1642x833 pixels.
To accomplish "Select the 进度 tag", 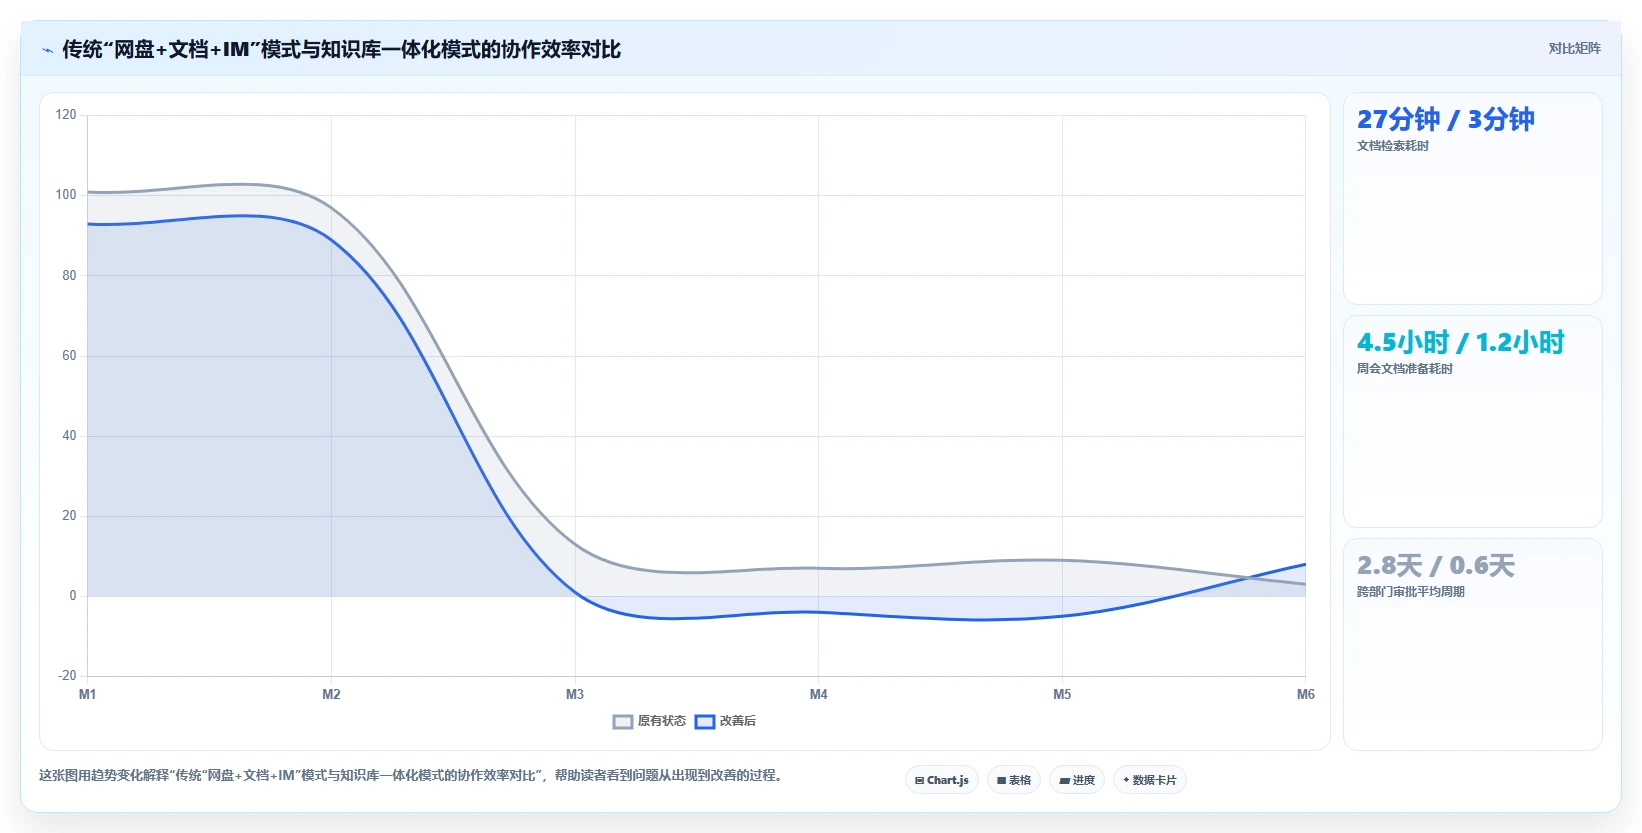I will 1077,780.
